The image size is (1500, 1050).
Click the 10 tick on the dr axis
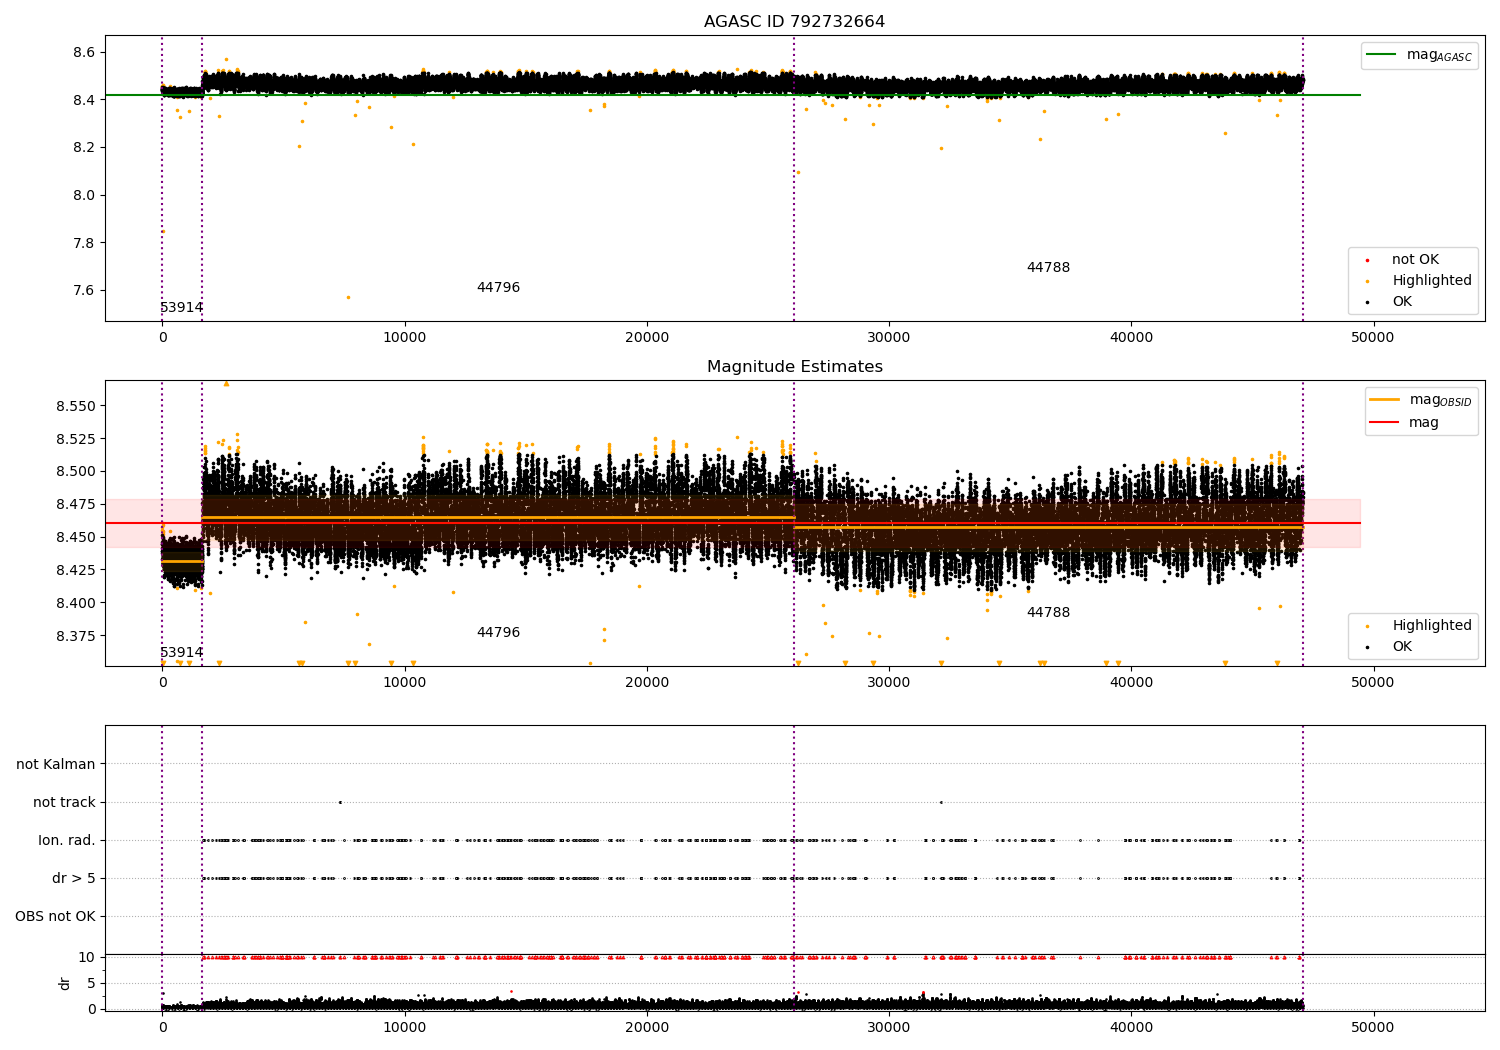pyautogui.click(x=87, y=958)
